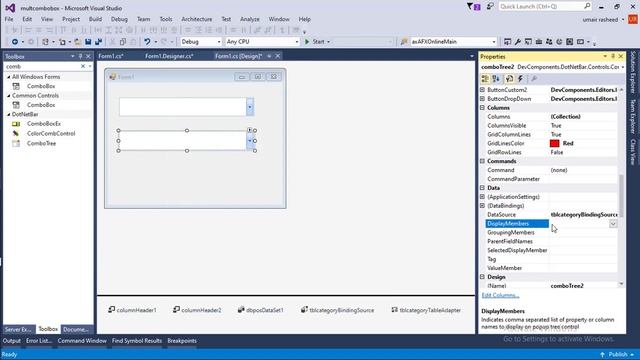Screen dimensions: 640x360
Task: Click the auto-hide pushpin on Properties panel
Action: [613, 56]
